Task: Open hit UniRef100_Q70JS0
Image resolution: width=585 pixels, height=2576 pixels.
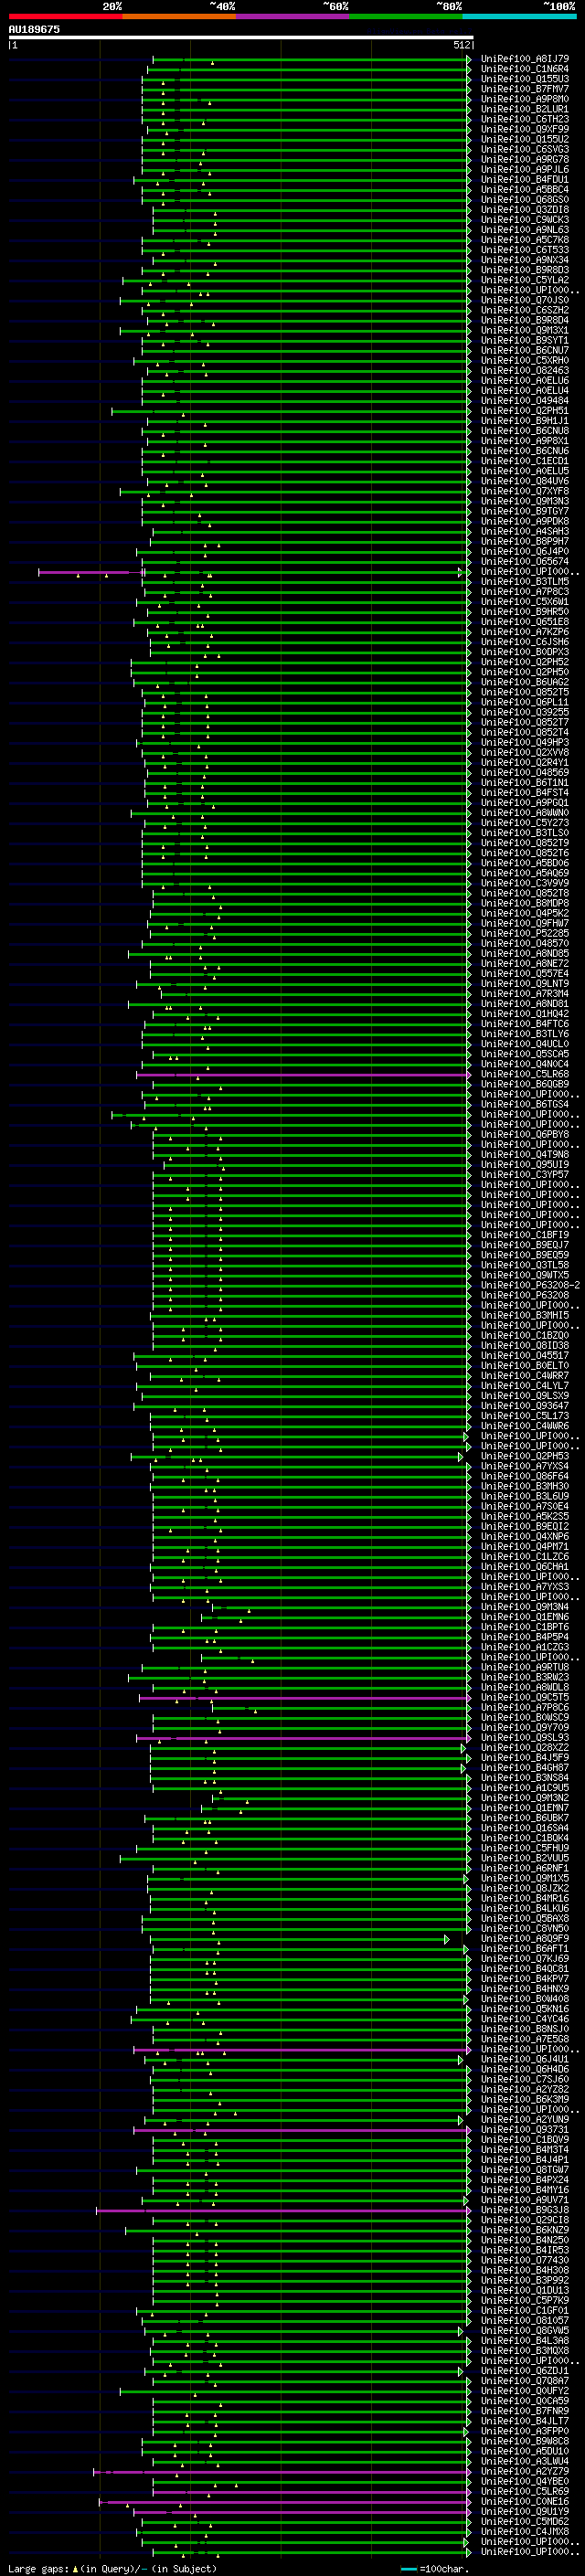Action: (x=525, y=300)
